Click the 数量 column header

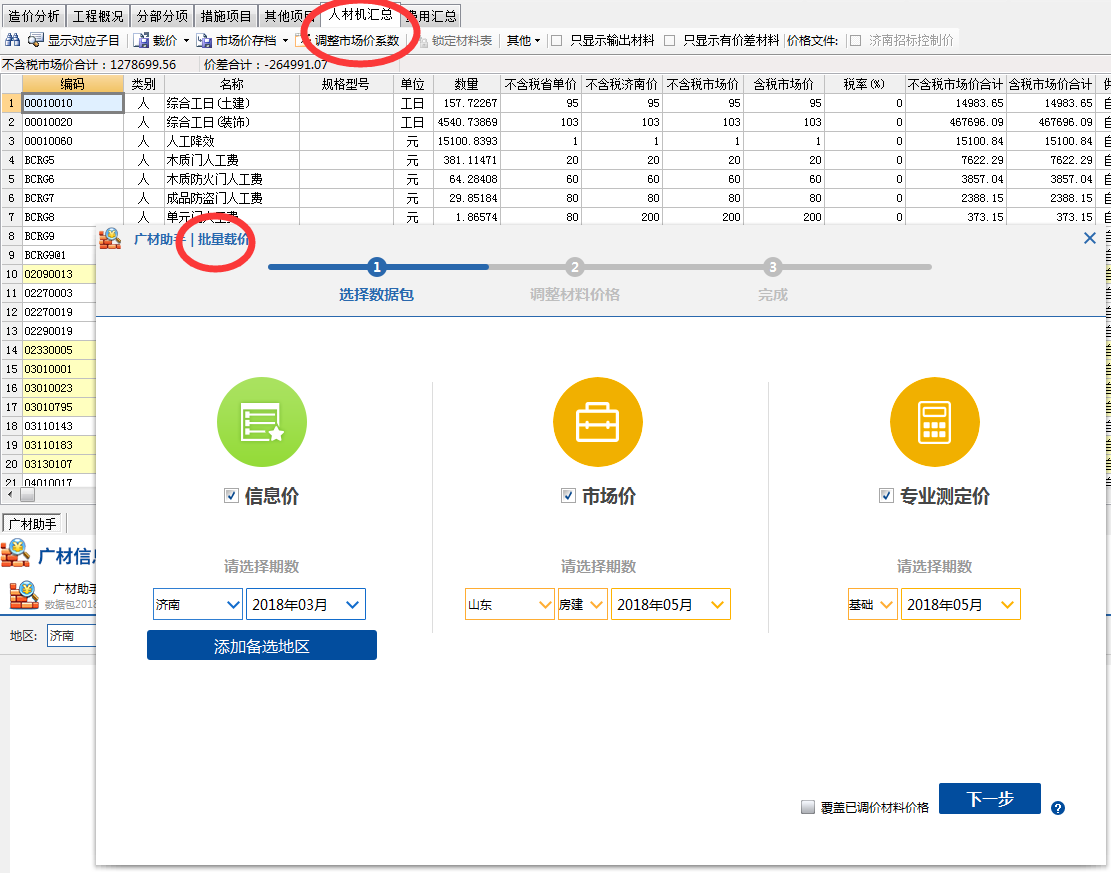pos(466,84)
